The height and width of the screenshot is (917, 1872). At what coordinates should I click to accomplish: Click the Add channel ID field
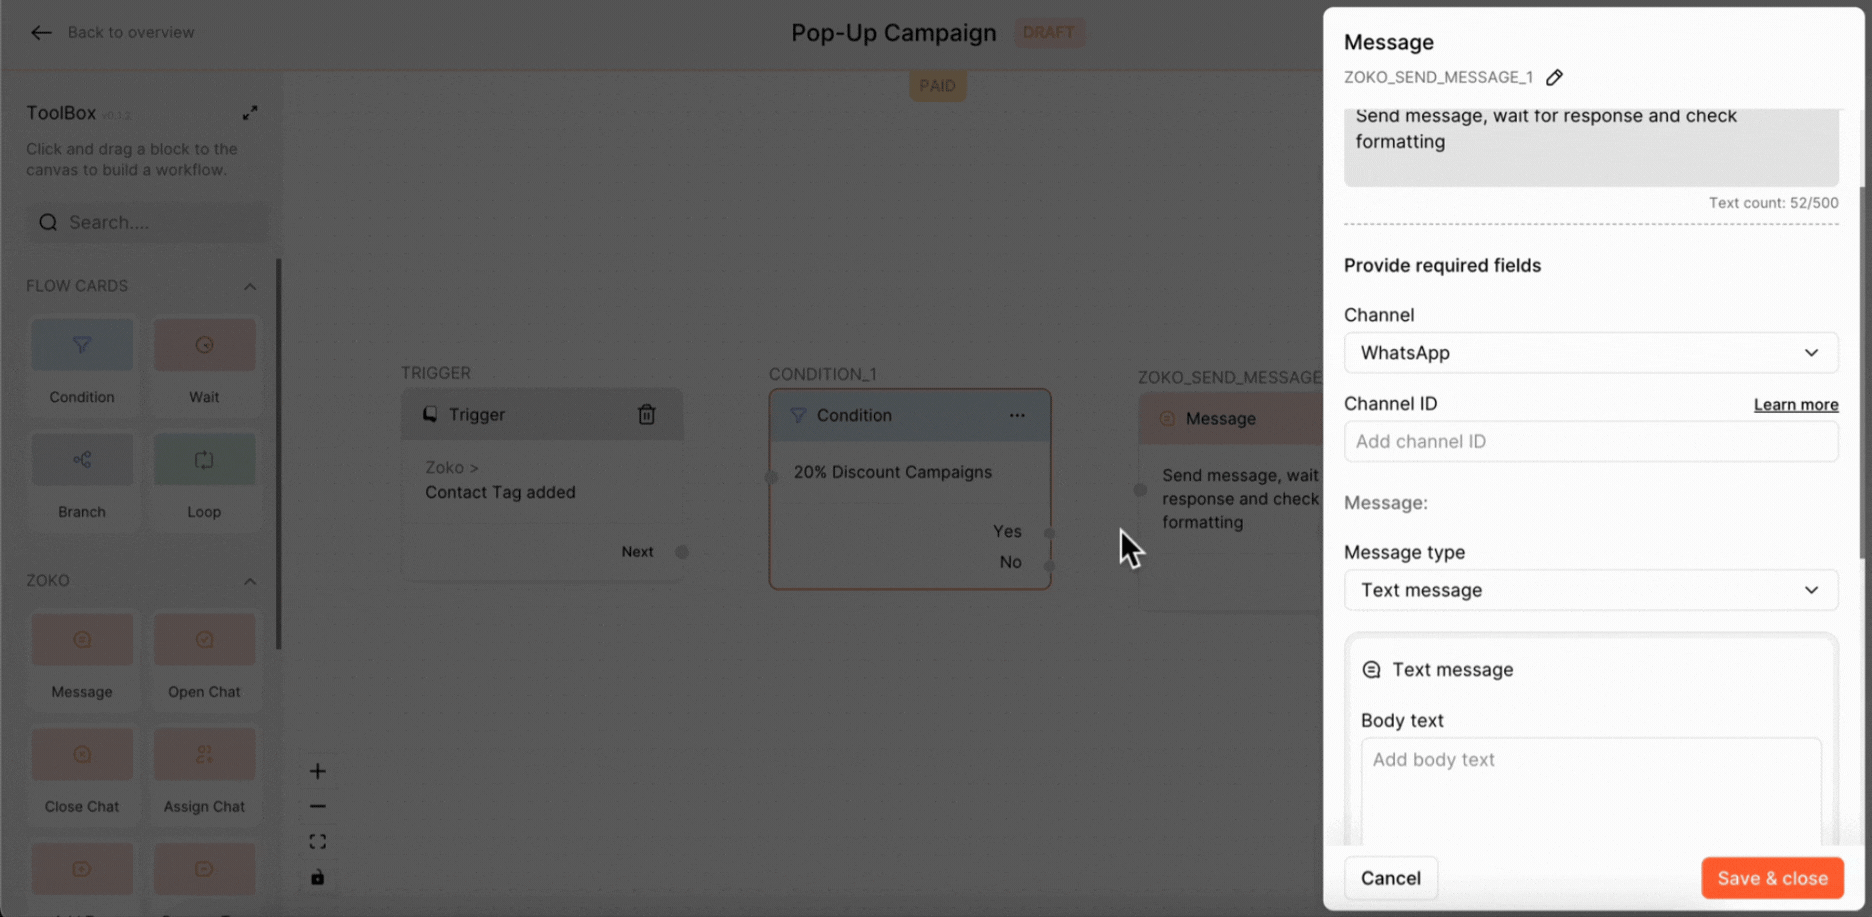point(1590,442)
